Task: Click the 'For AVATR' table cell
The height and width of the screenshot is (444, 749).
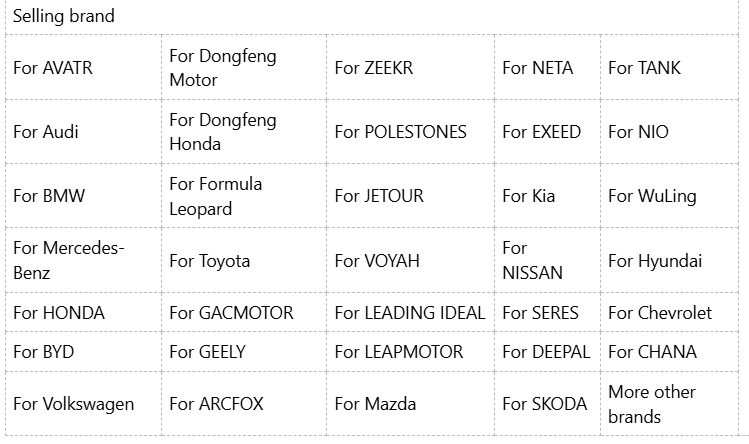Action: pyautogui.click(x=53, y=68)
